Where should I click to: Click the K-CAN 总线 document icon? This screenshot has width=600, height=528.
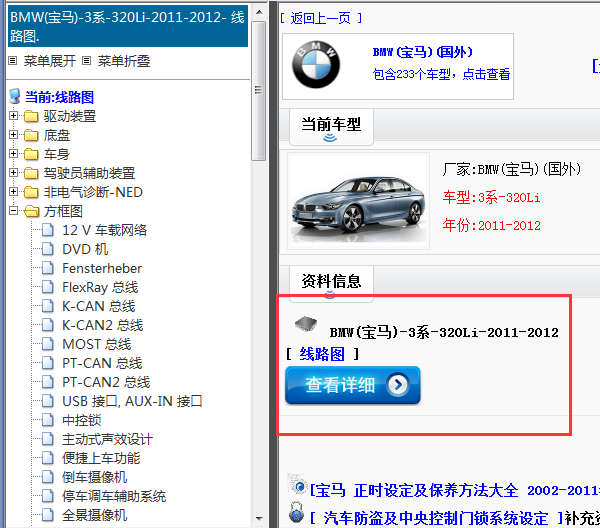pyautogui.click(x=47, y=306)
